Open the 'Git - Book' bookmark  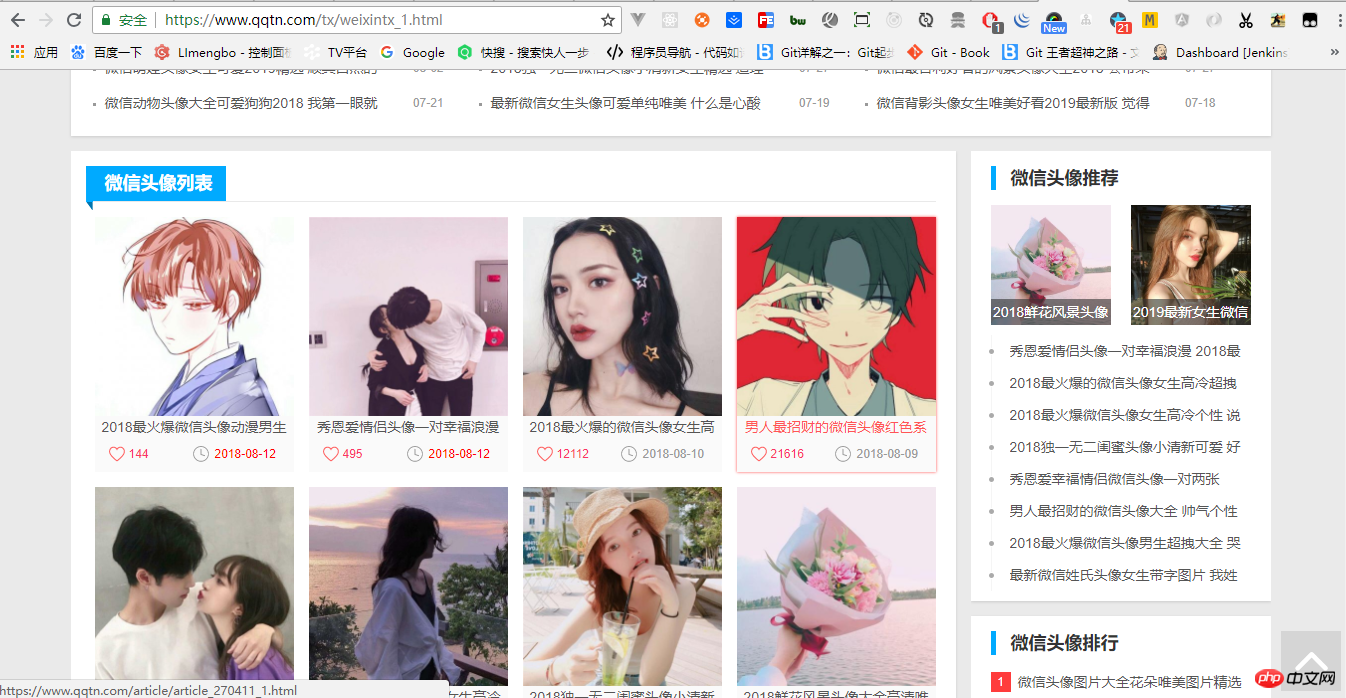point(948,52)
